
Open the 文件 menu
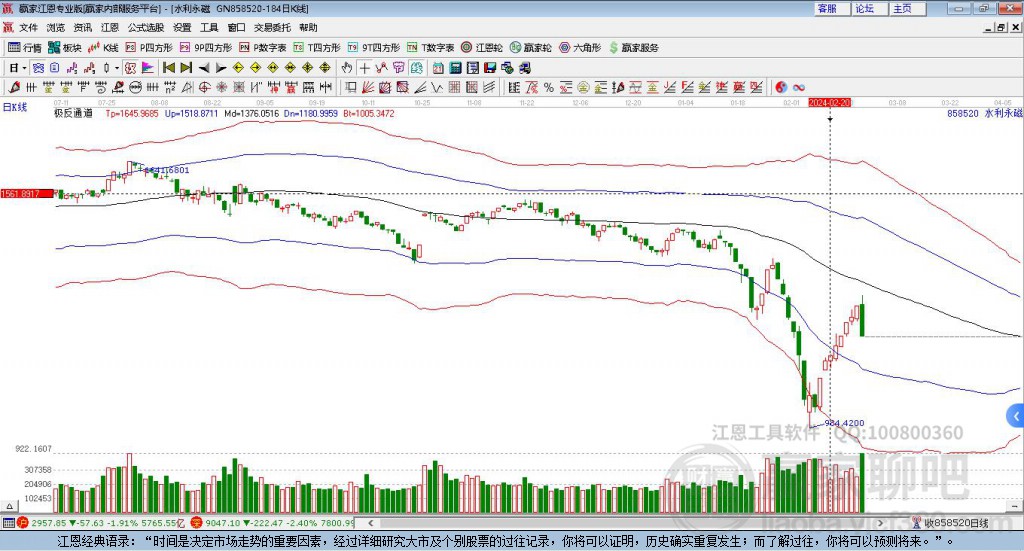coord(29,27)
